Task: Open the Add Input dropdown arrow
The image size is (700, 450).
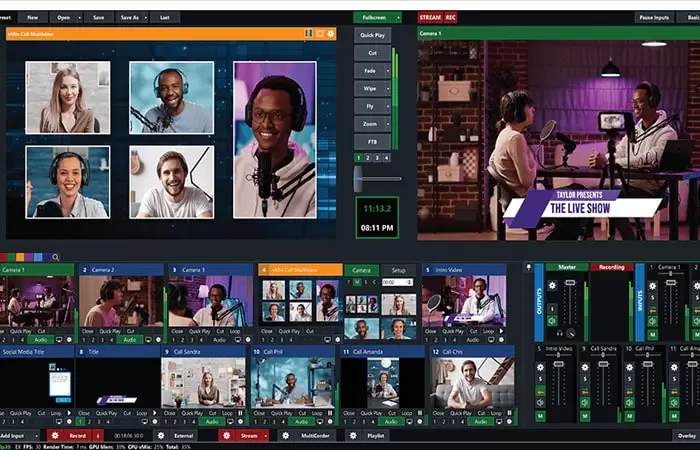Action: point(37,436)
